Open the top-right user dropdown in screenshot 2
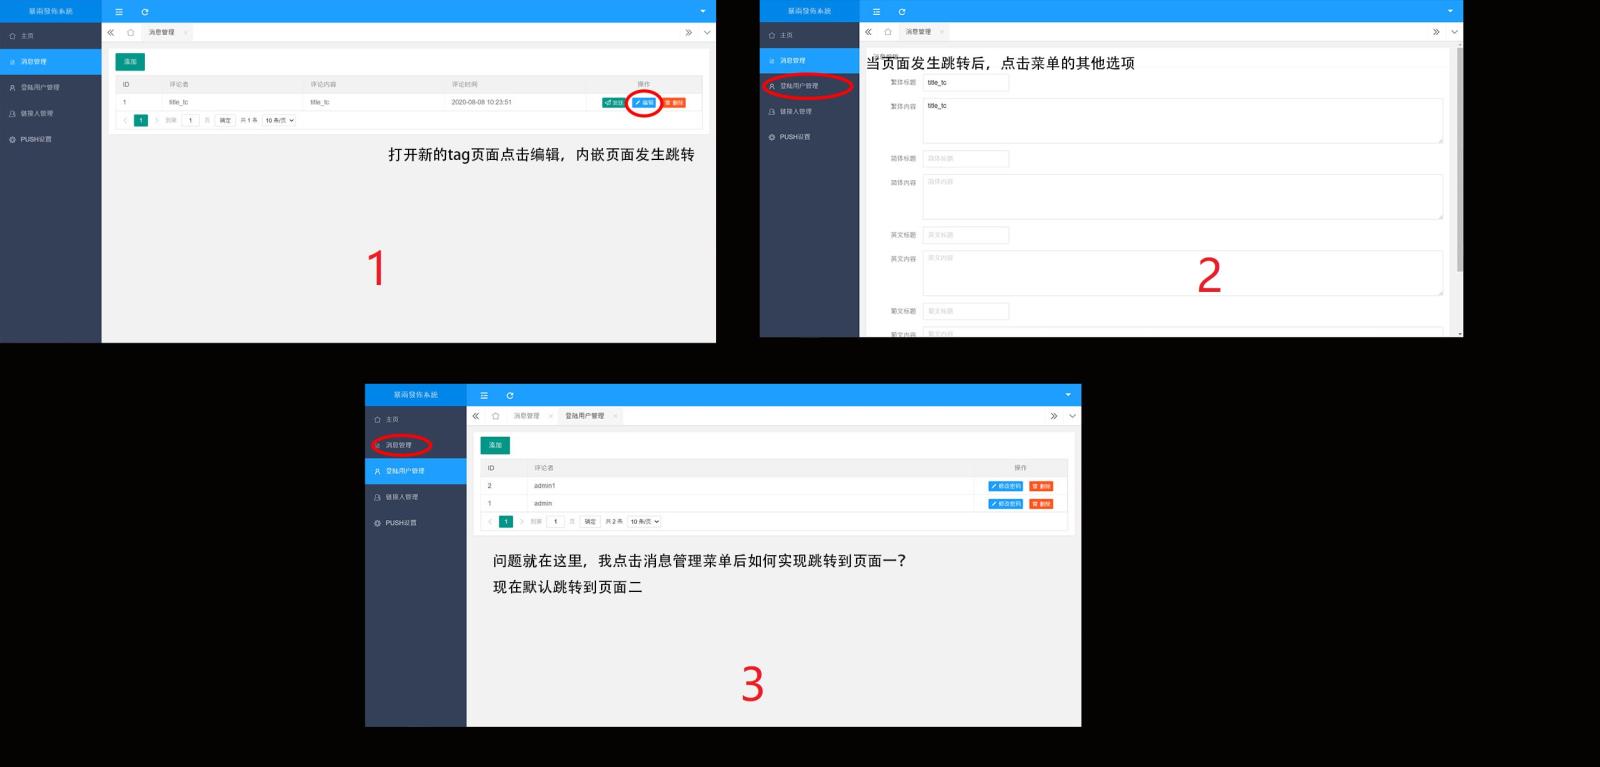 (1450, 11)
